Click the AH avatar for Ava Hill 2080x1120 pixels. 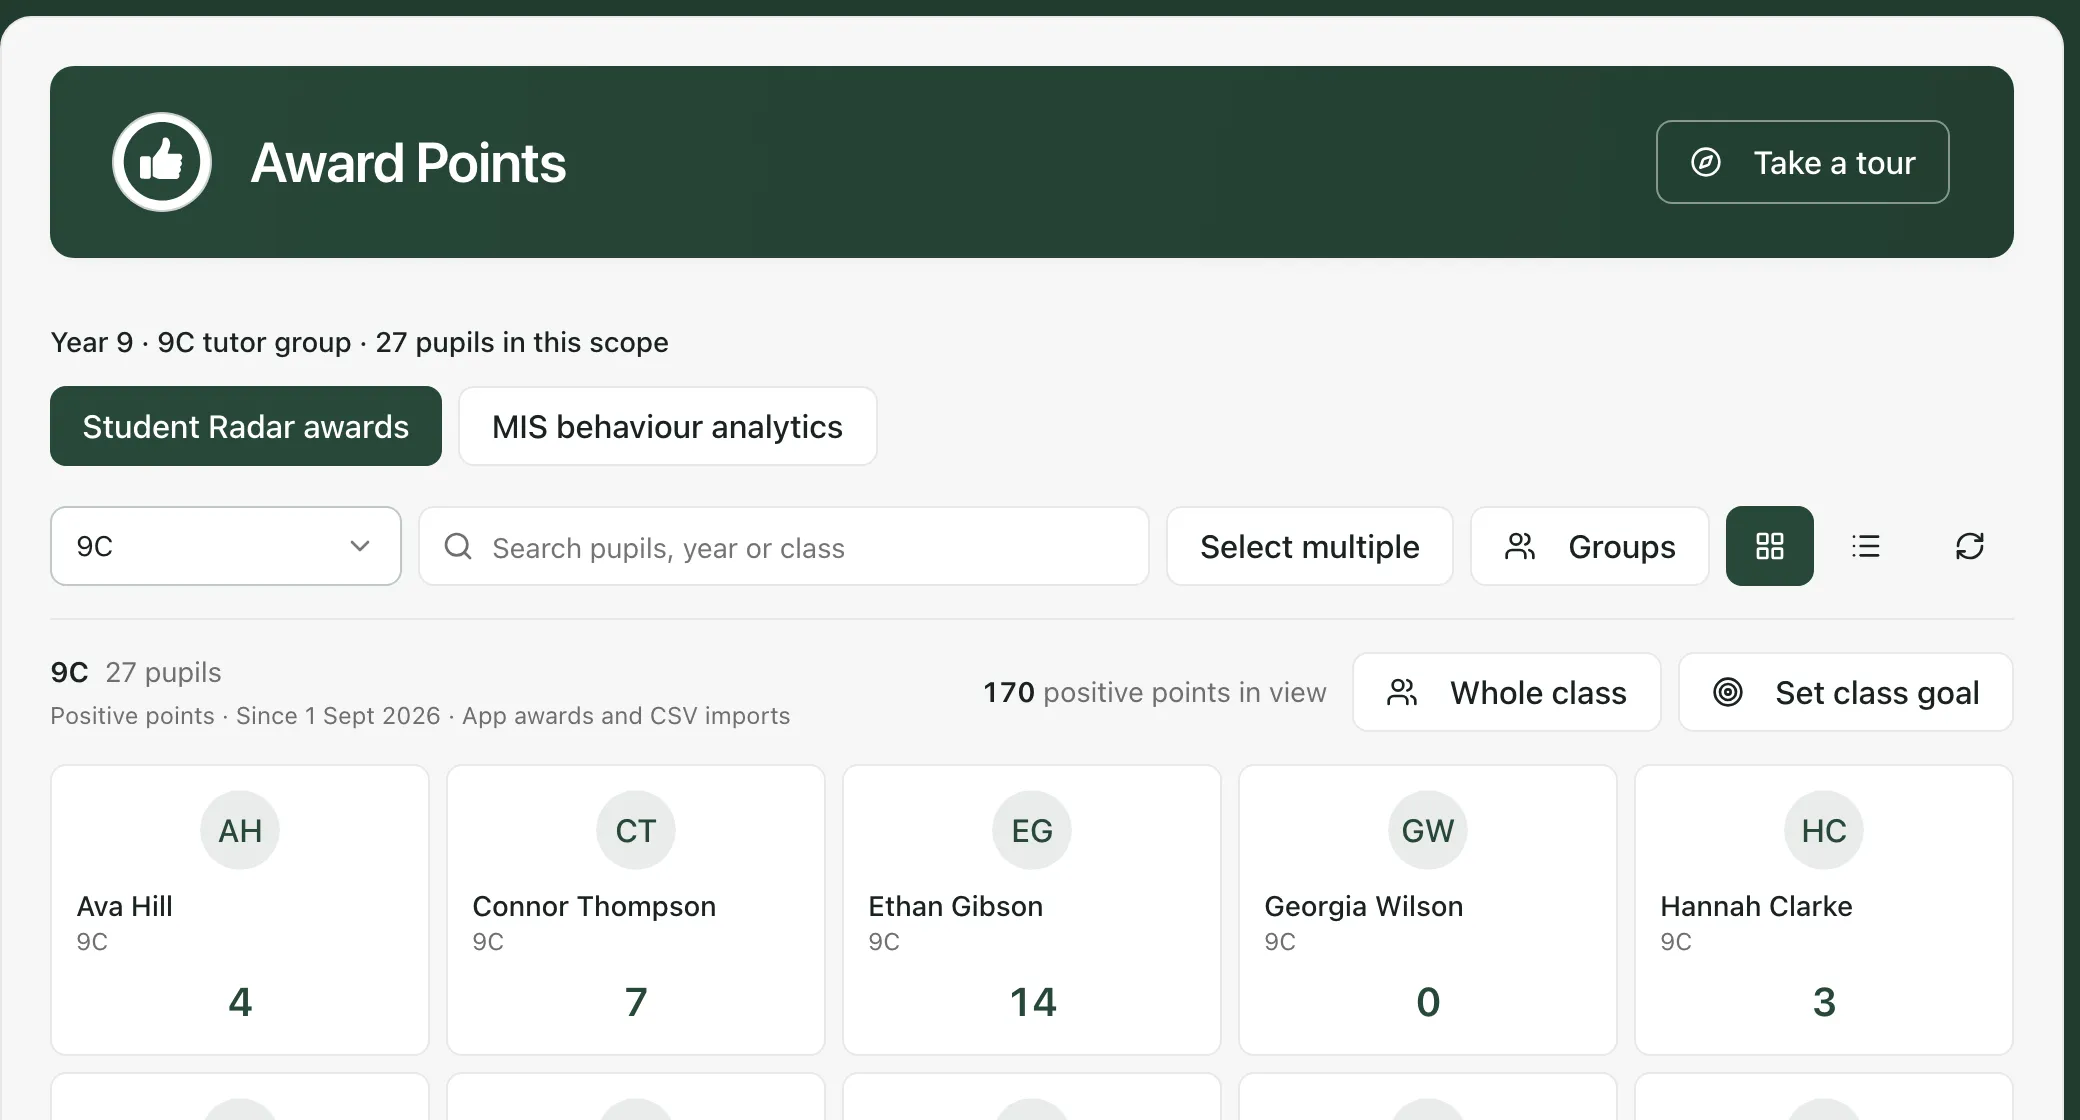240,830
